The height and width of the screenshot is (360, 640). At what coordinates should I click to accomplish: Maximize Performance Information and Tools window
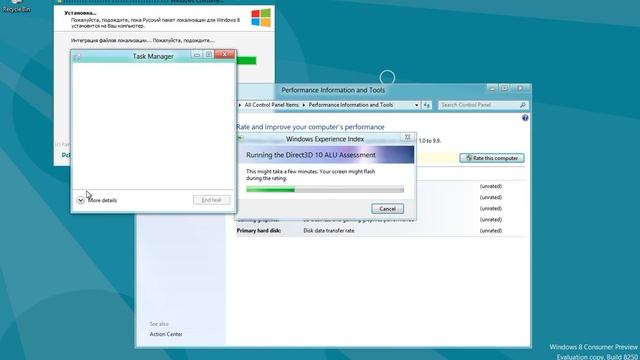(504, 88)
